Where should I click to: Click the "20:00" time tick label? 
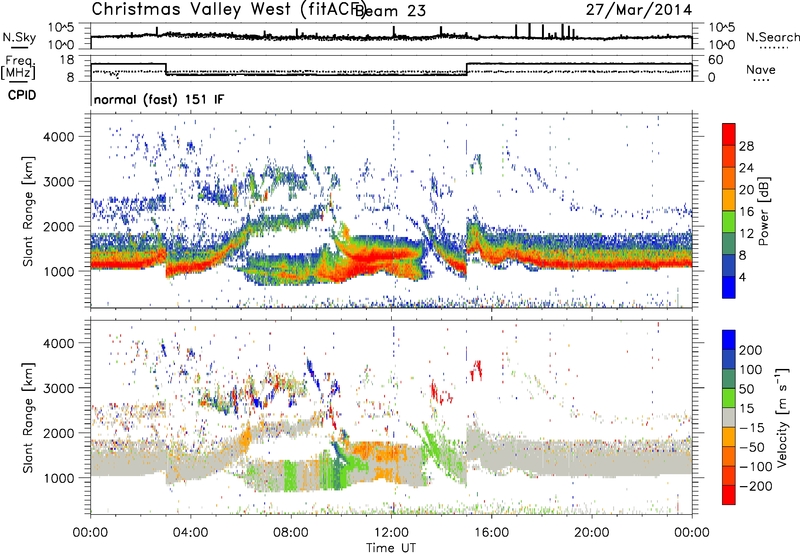(591, 533)
